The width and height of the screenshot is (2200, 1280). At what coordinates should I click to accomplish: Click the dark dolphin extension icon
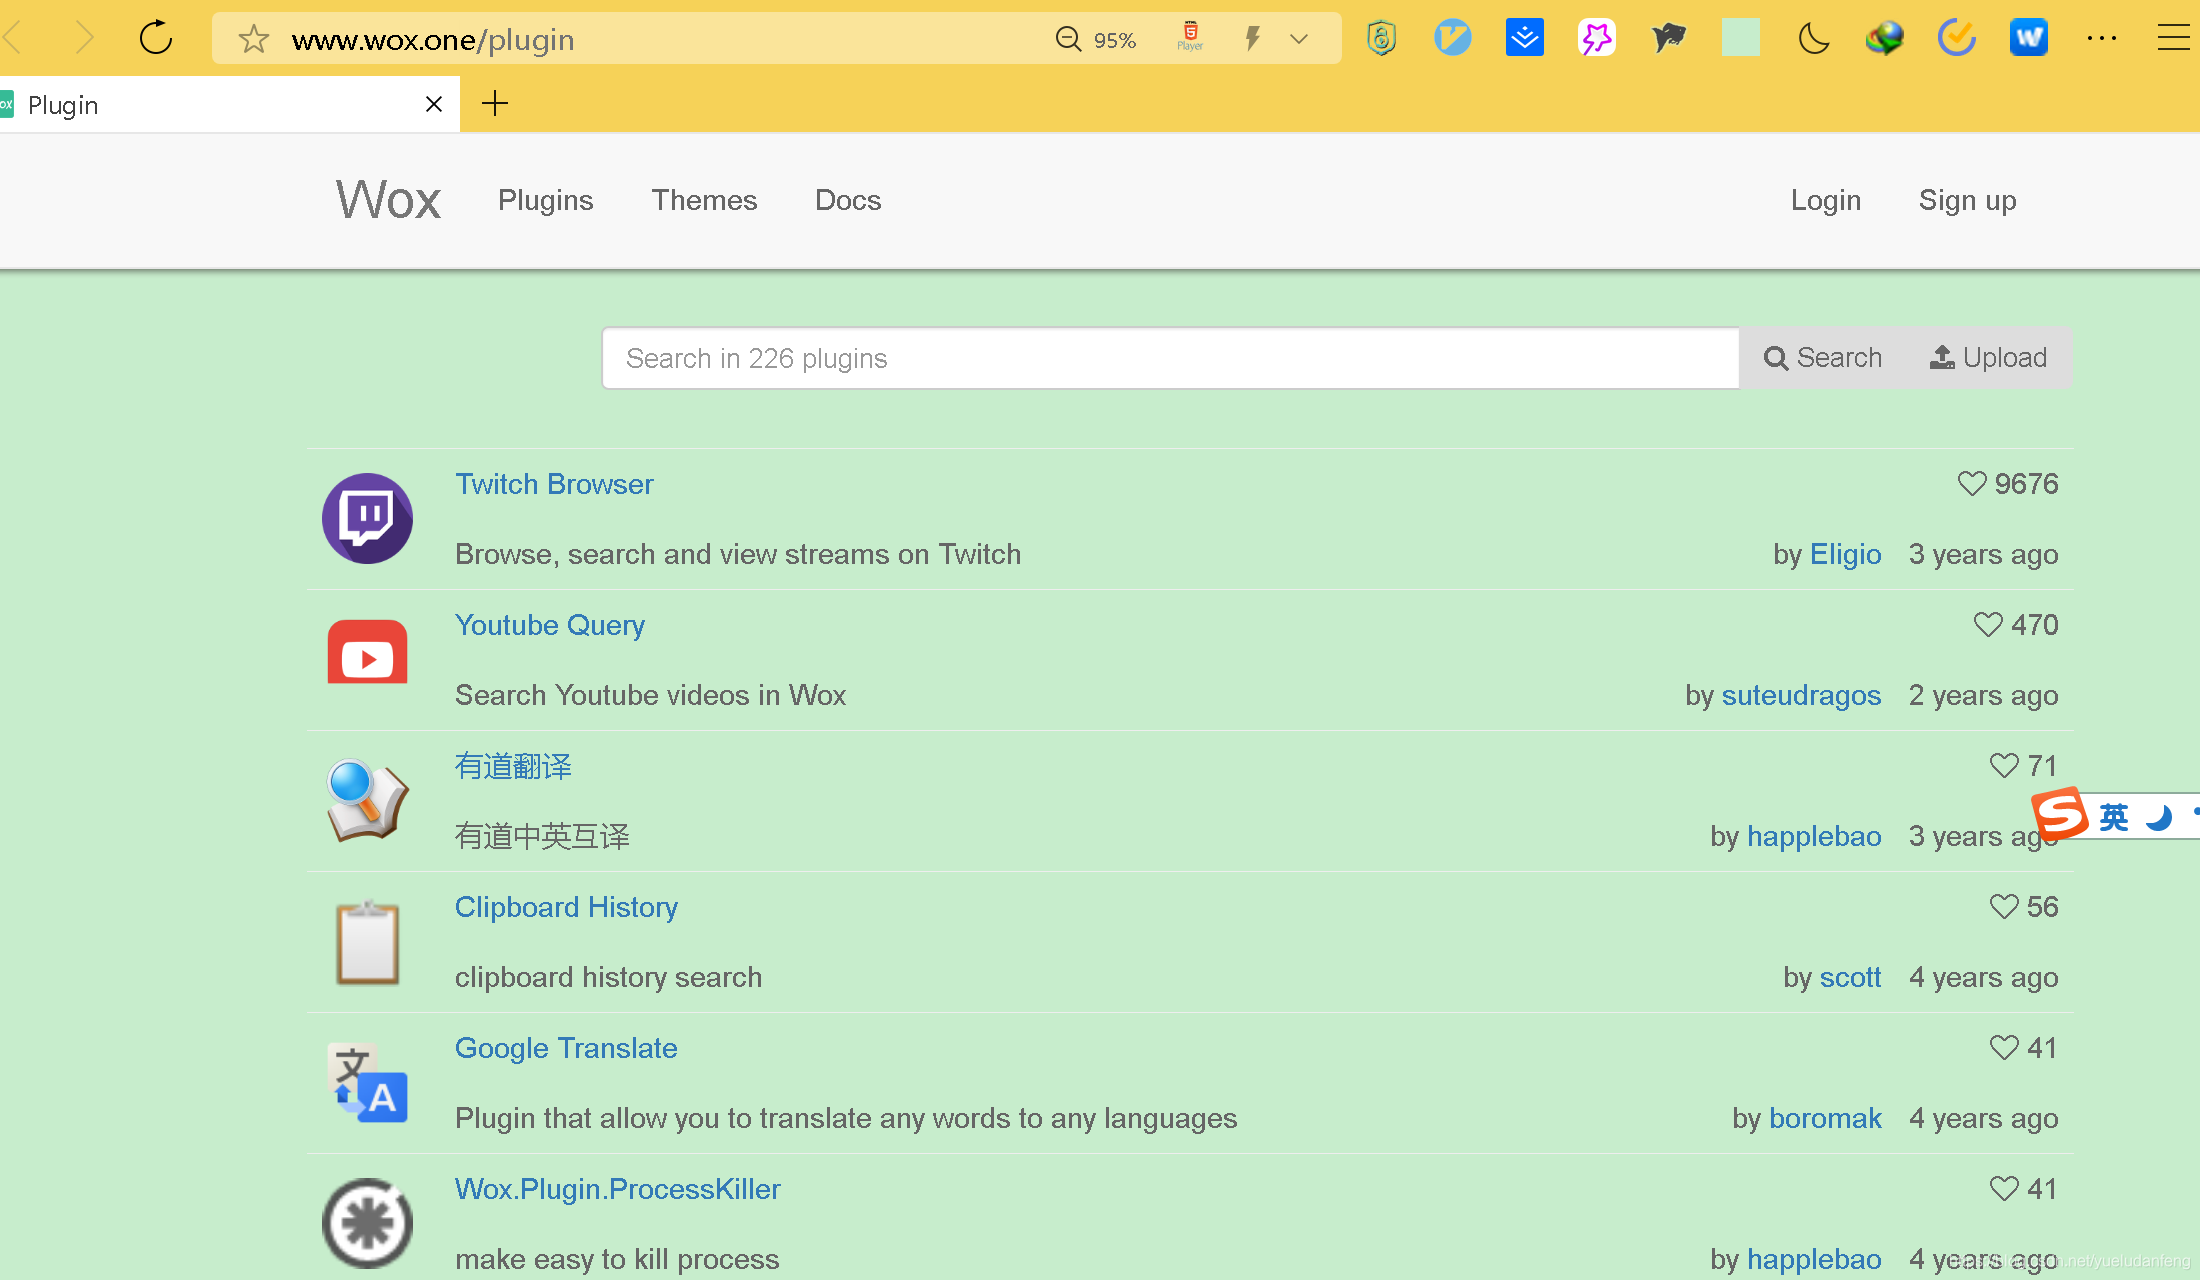point(1668,38)
